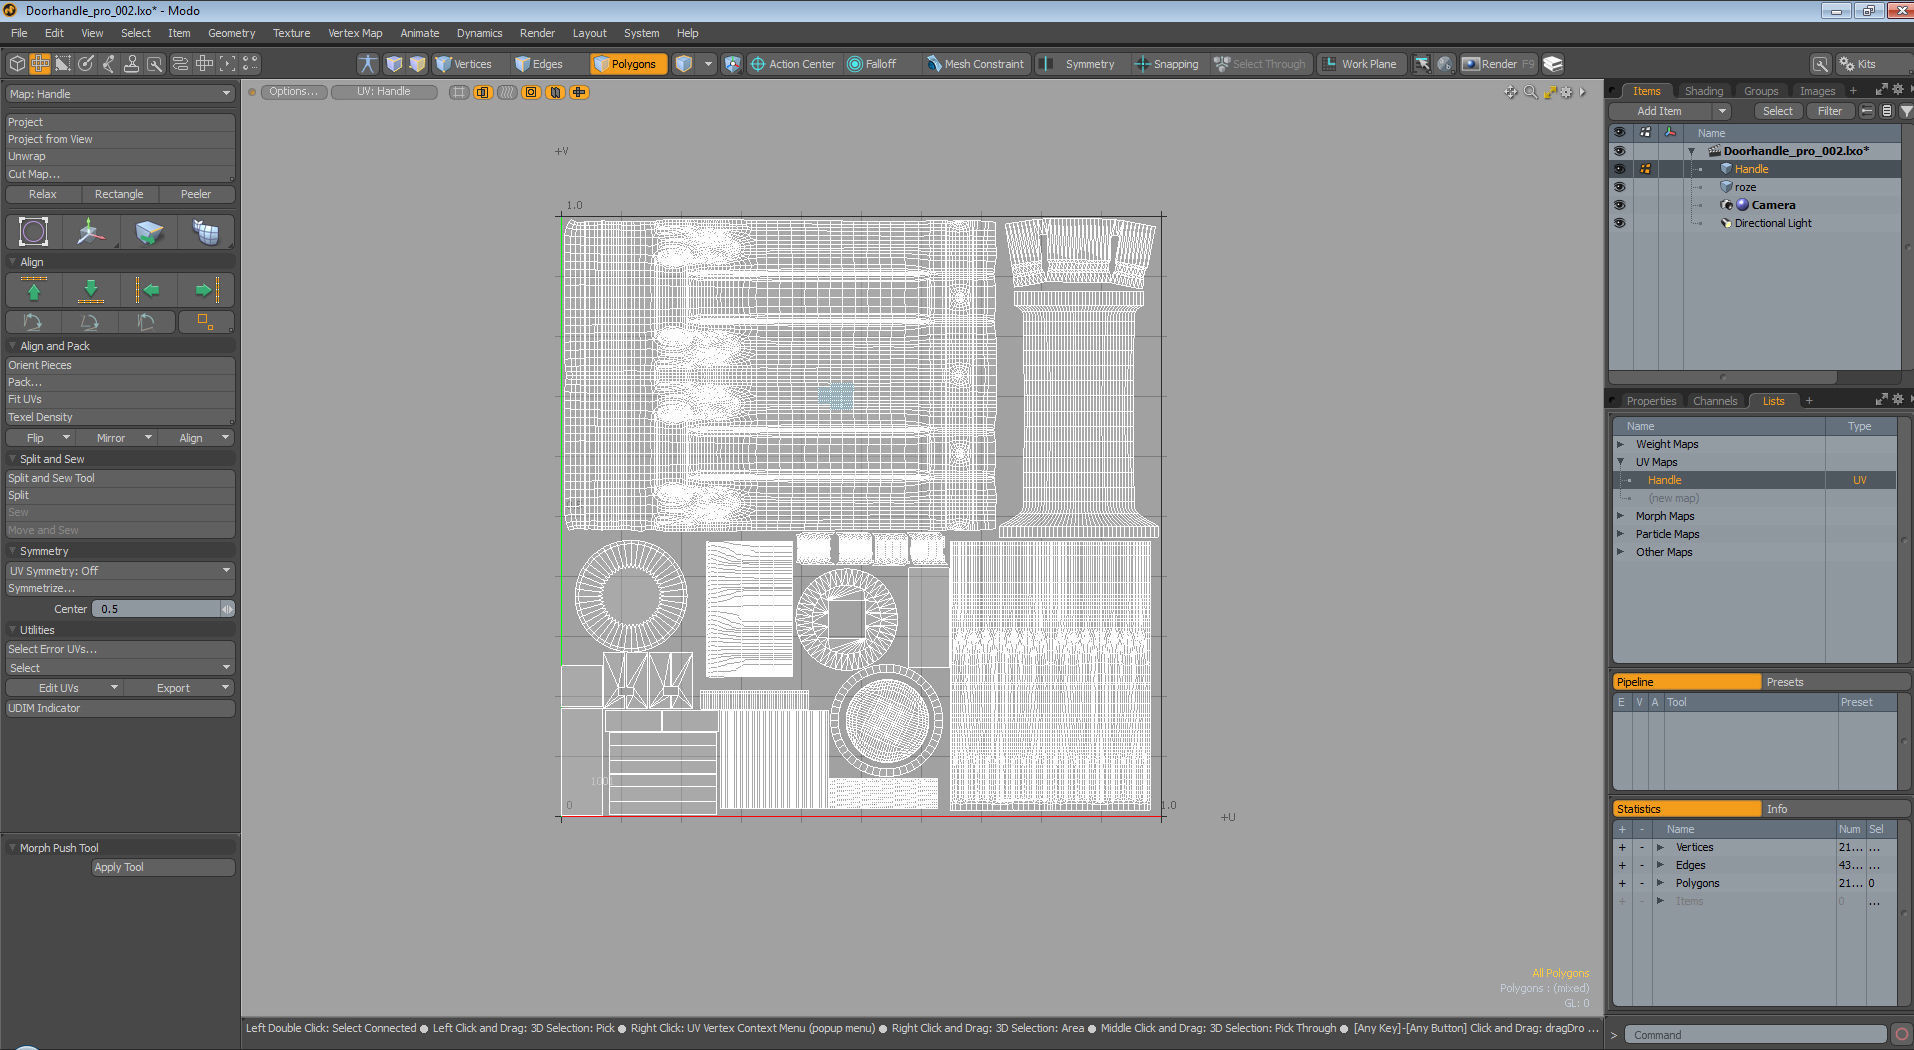Expand the Weight Maps list
1914x1050 pixels.
pyautogui.click(x=1620, y=444)
